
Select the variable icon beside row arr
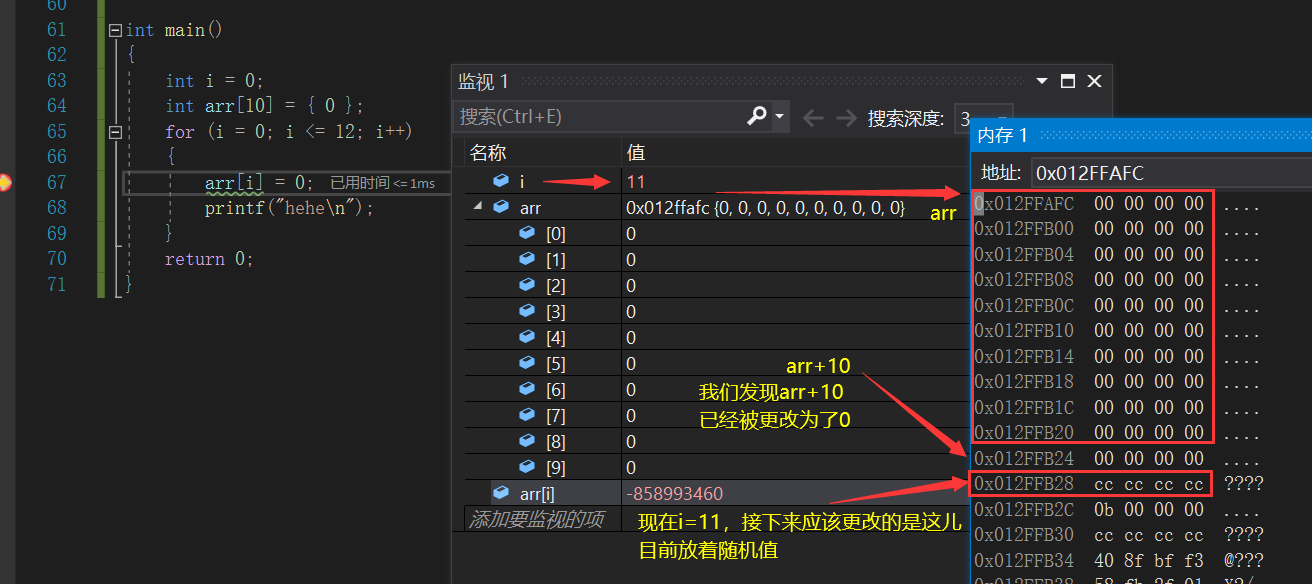(501, 207)
